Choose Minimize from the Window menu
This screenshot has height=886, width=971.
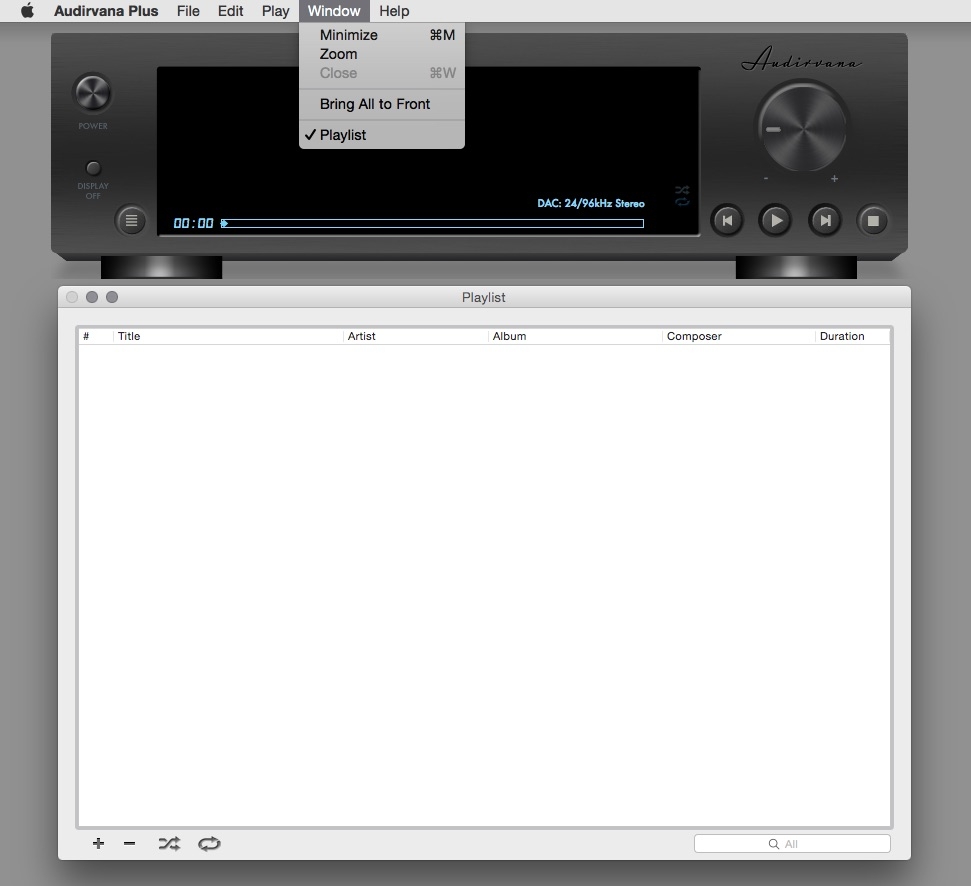(x=381, y=35)
